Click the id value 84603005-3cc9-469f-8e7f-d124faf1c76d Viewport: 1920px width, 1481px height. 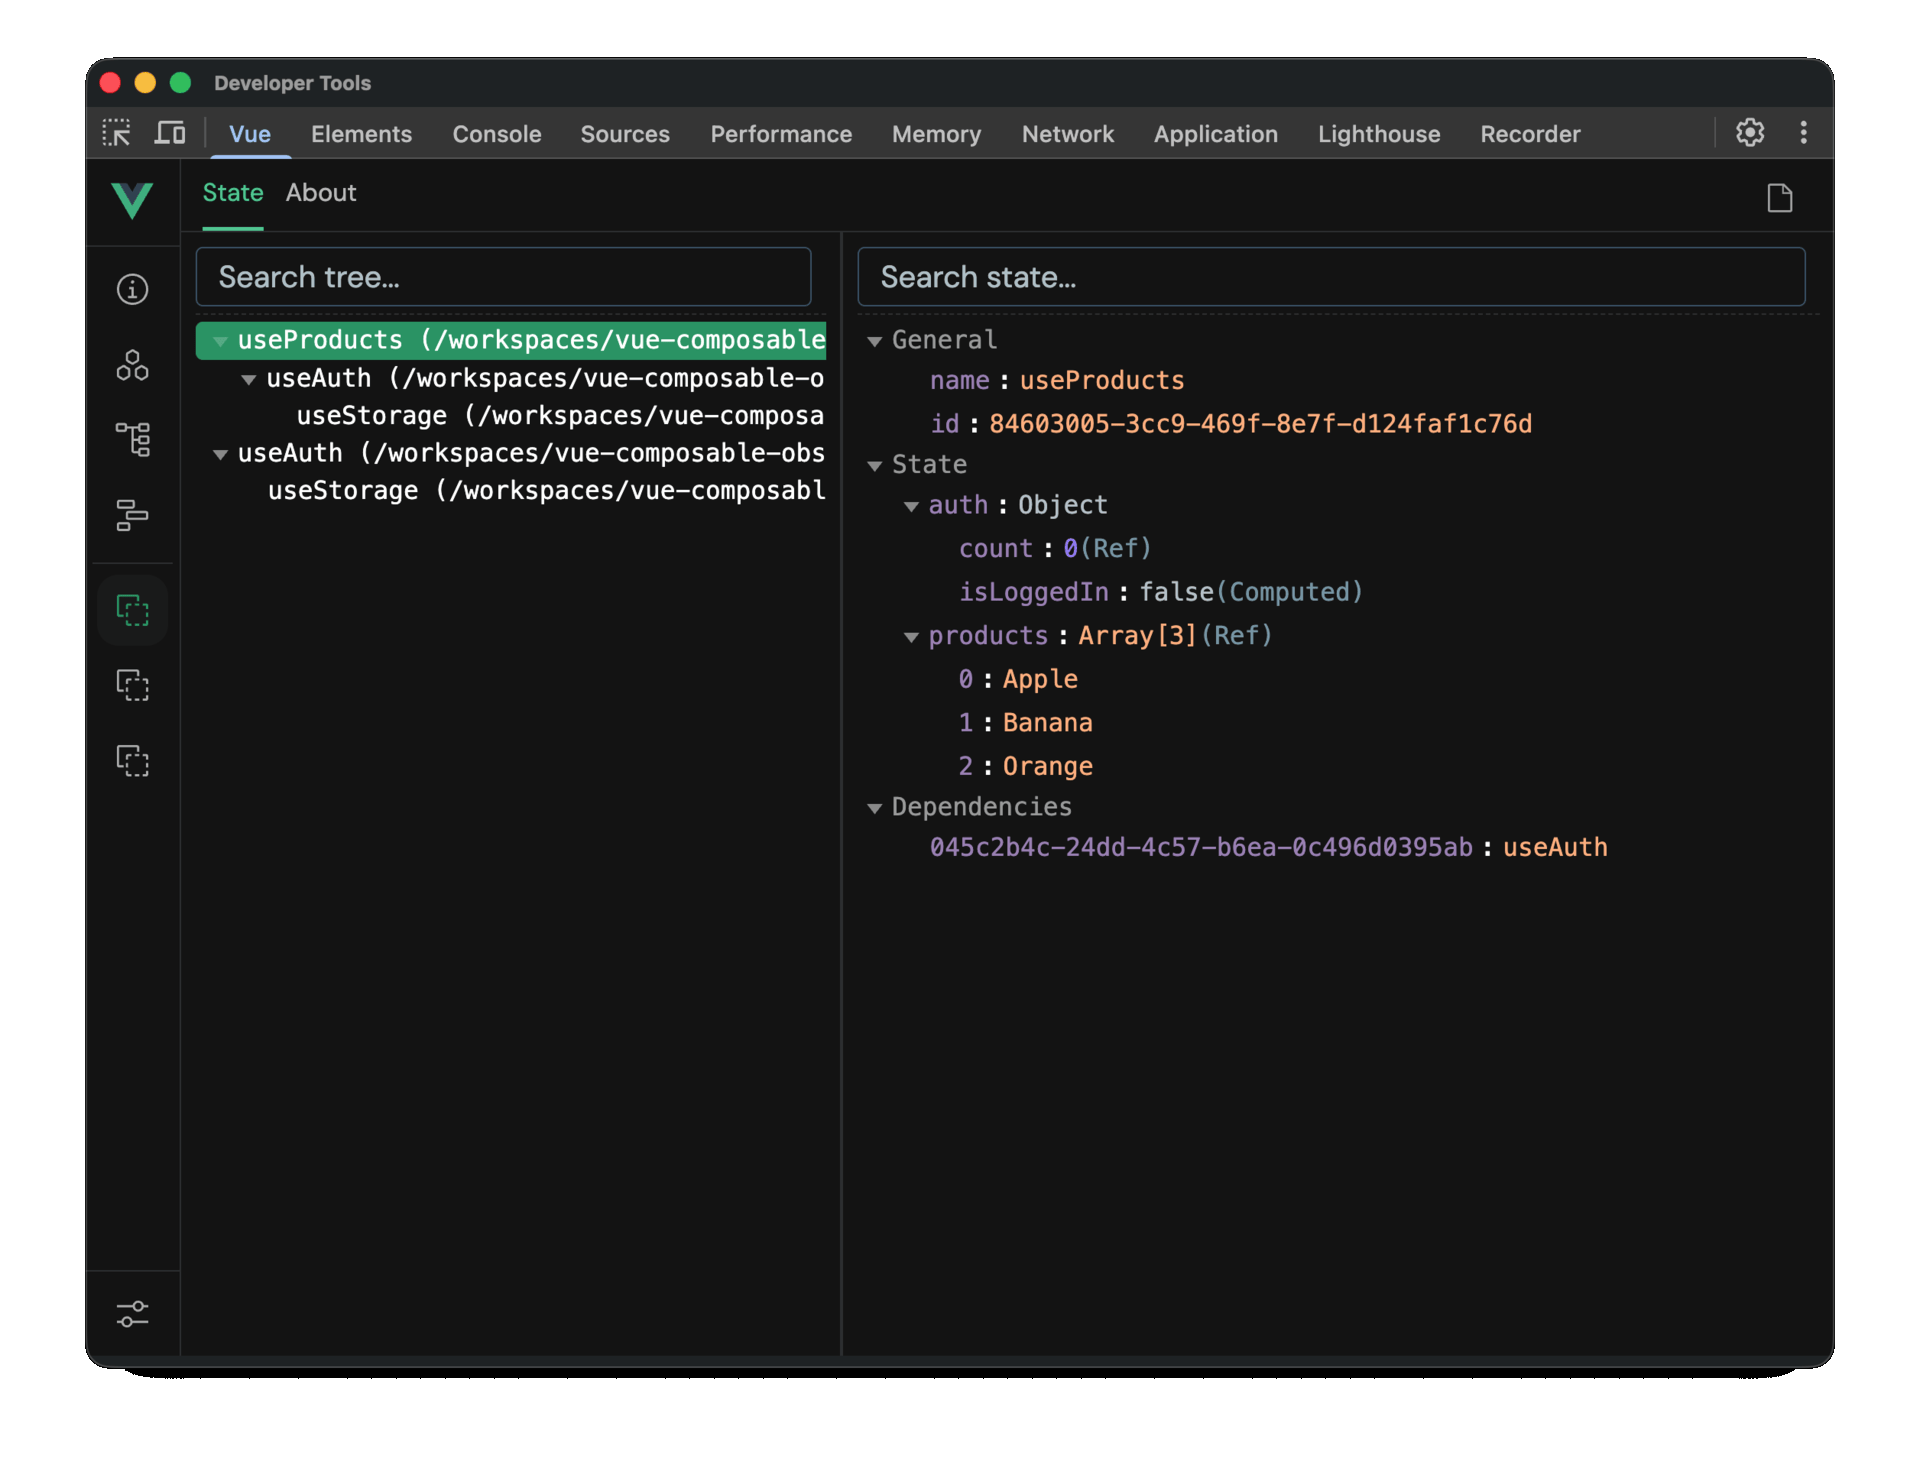1260,424
